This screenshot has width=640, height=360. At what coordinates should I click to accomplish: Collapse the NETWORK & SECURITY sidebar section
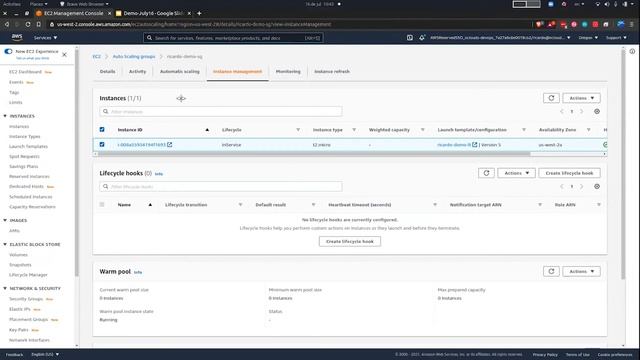point(5,289)
